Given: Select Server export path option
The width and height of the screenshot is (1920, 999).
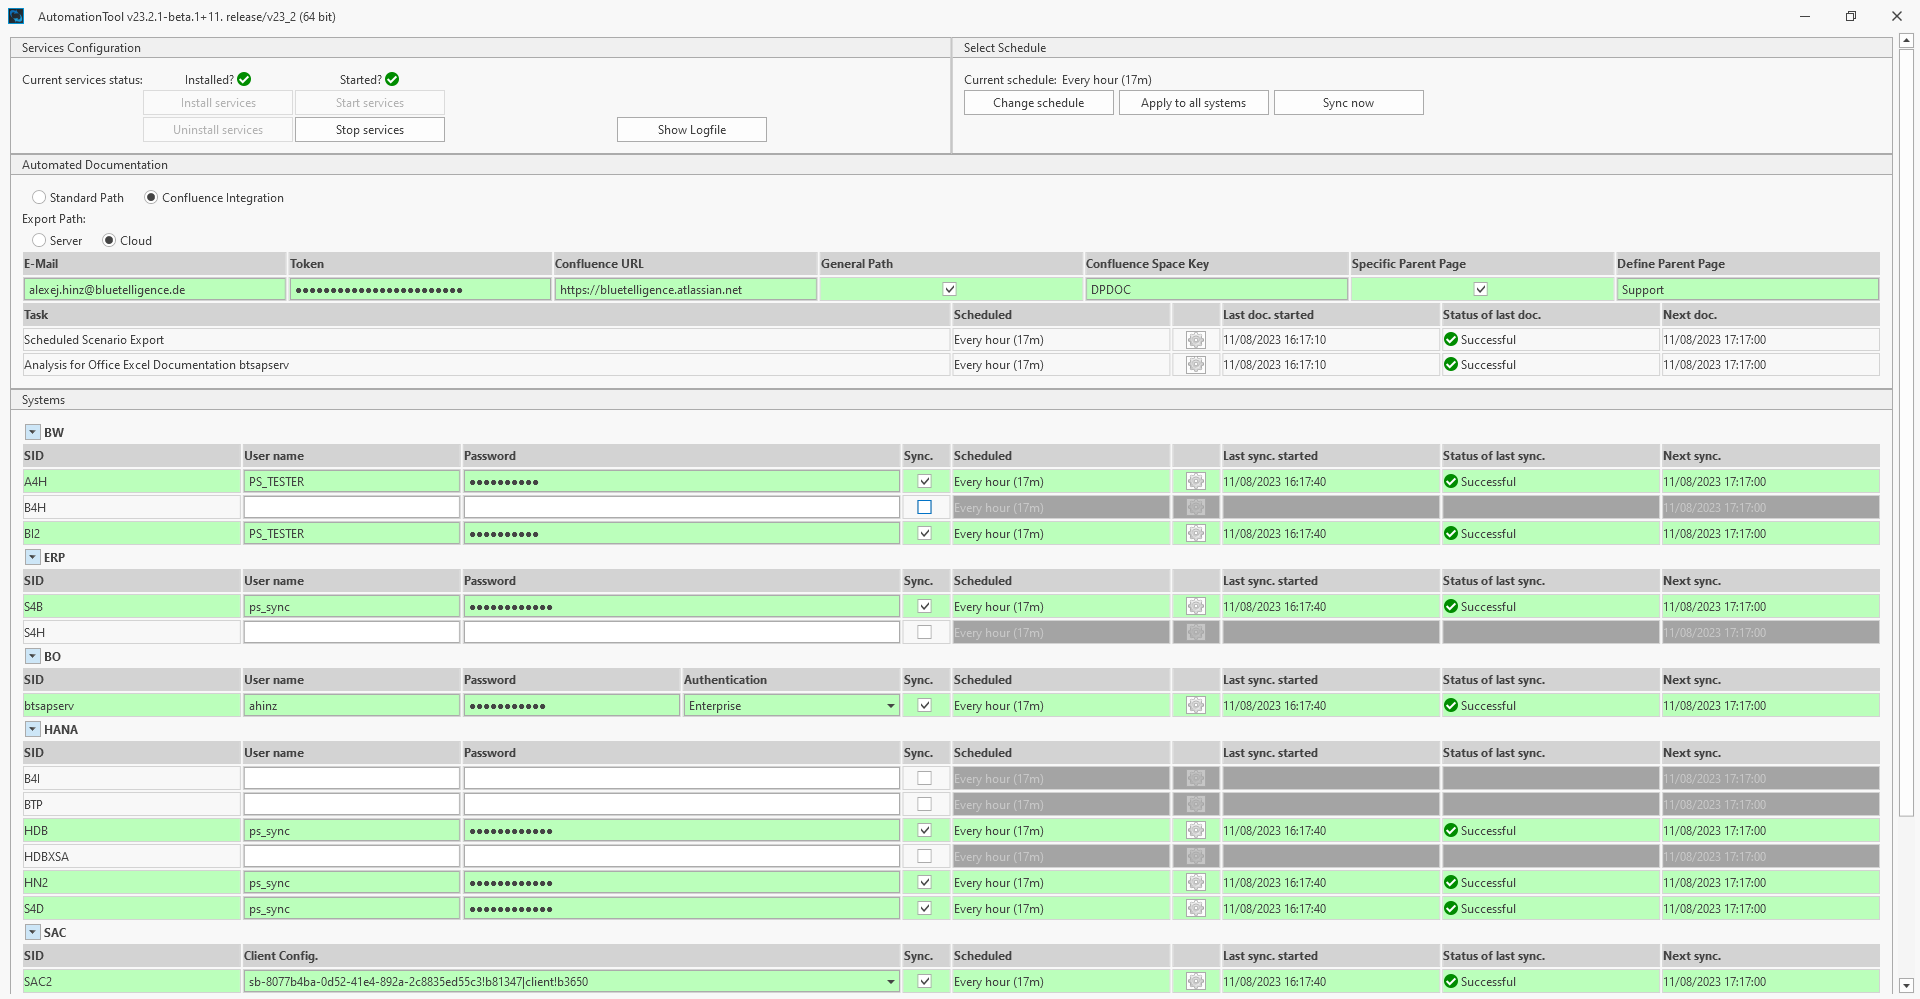Looking at the screenshot, I should click(x=39, y=241).
